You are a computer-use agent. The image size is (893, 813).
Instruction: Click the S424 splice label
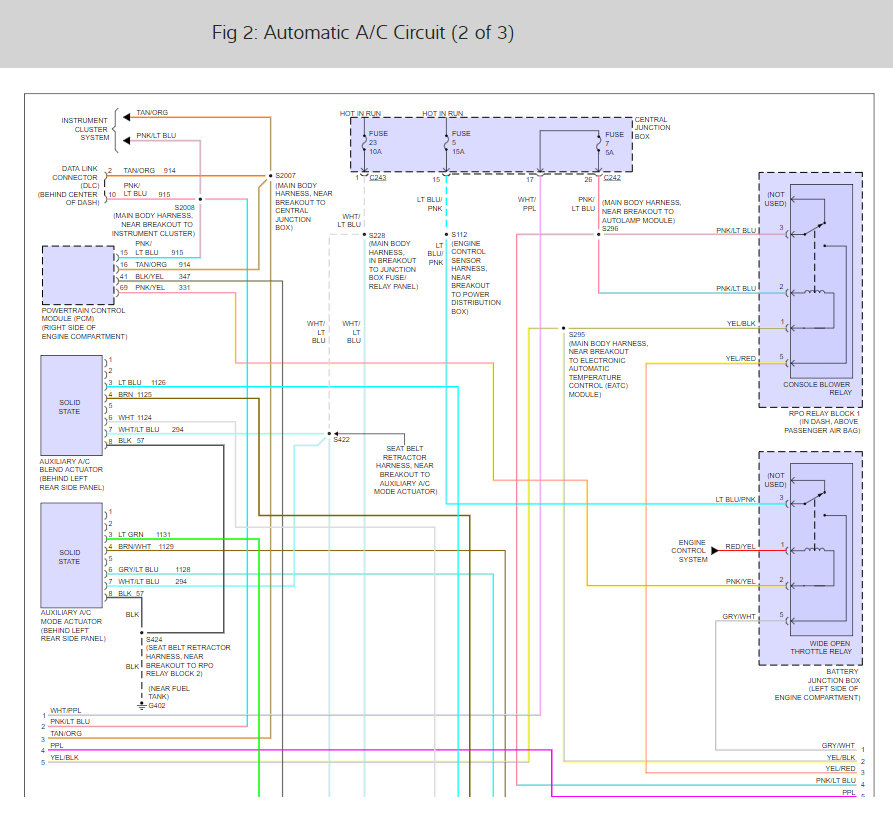tap(154, 640)
